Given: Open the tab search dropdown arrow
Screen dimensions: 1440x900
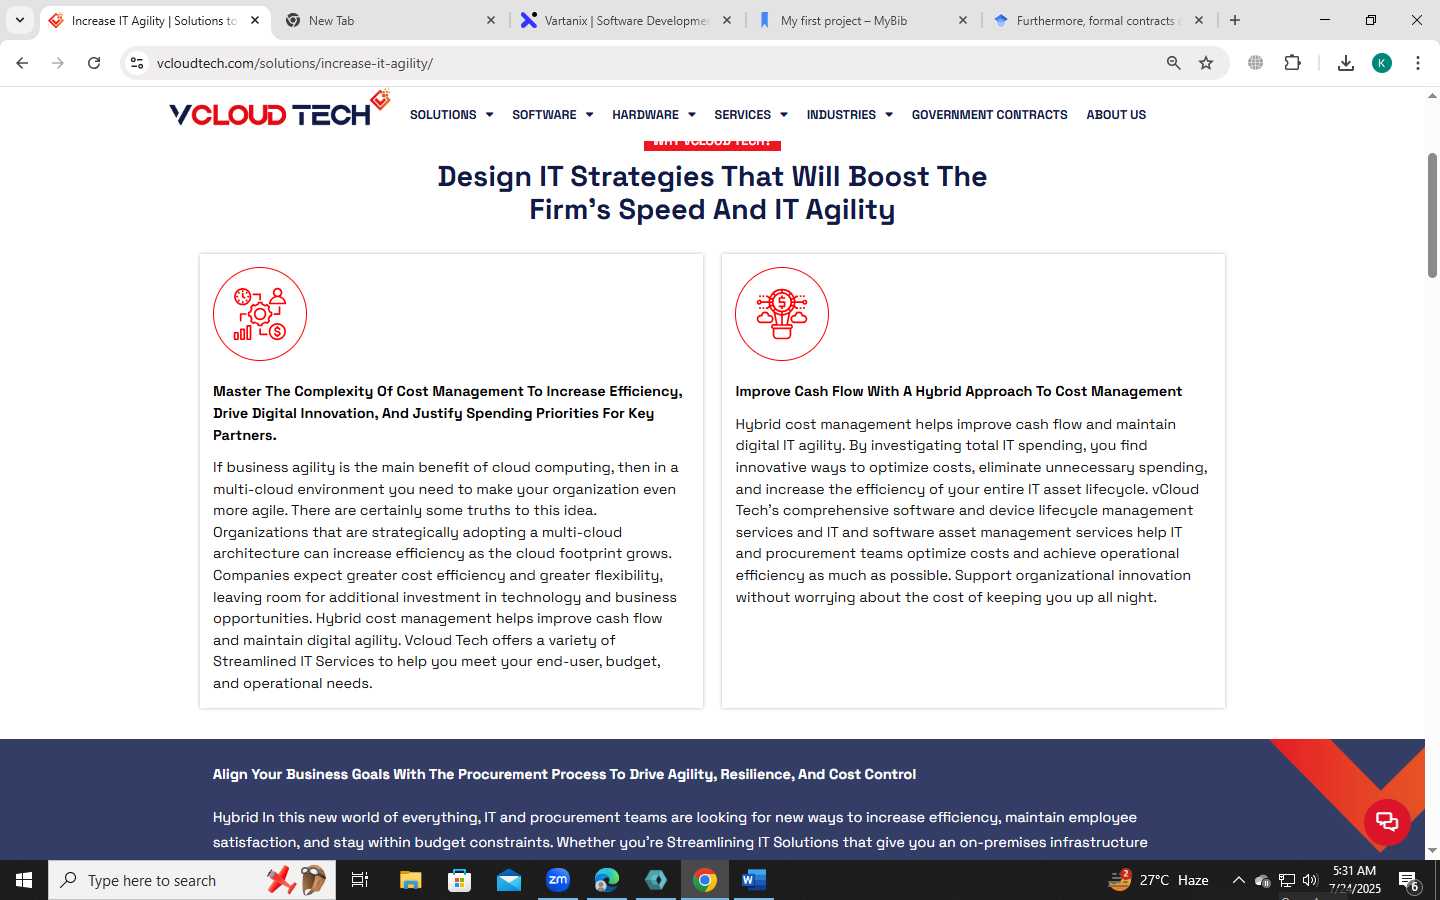Looking at the screenshot, I should click(19, 20).
